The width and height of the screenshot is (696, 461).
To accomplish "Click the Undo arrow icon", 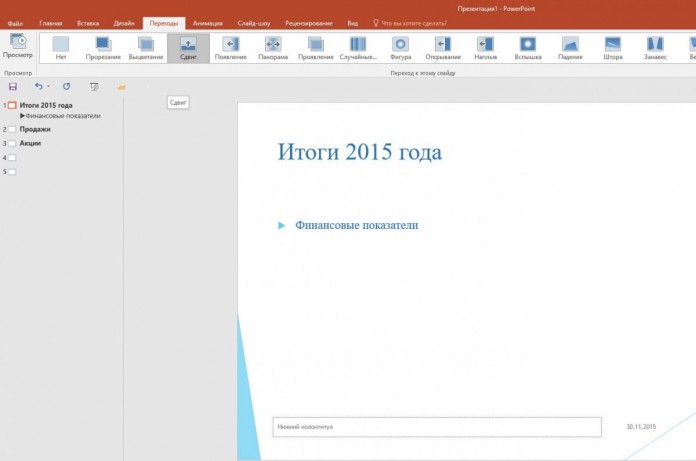I will click(39, 87).
